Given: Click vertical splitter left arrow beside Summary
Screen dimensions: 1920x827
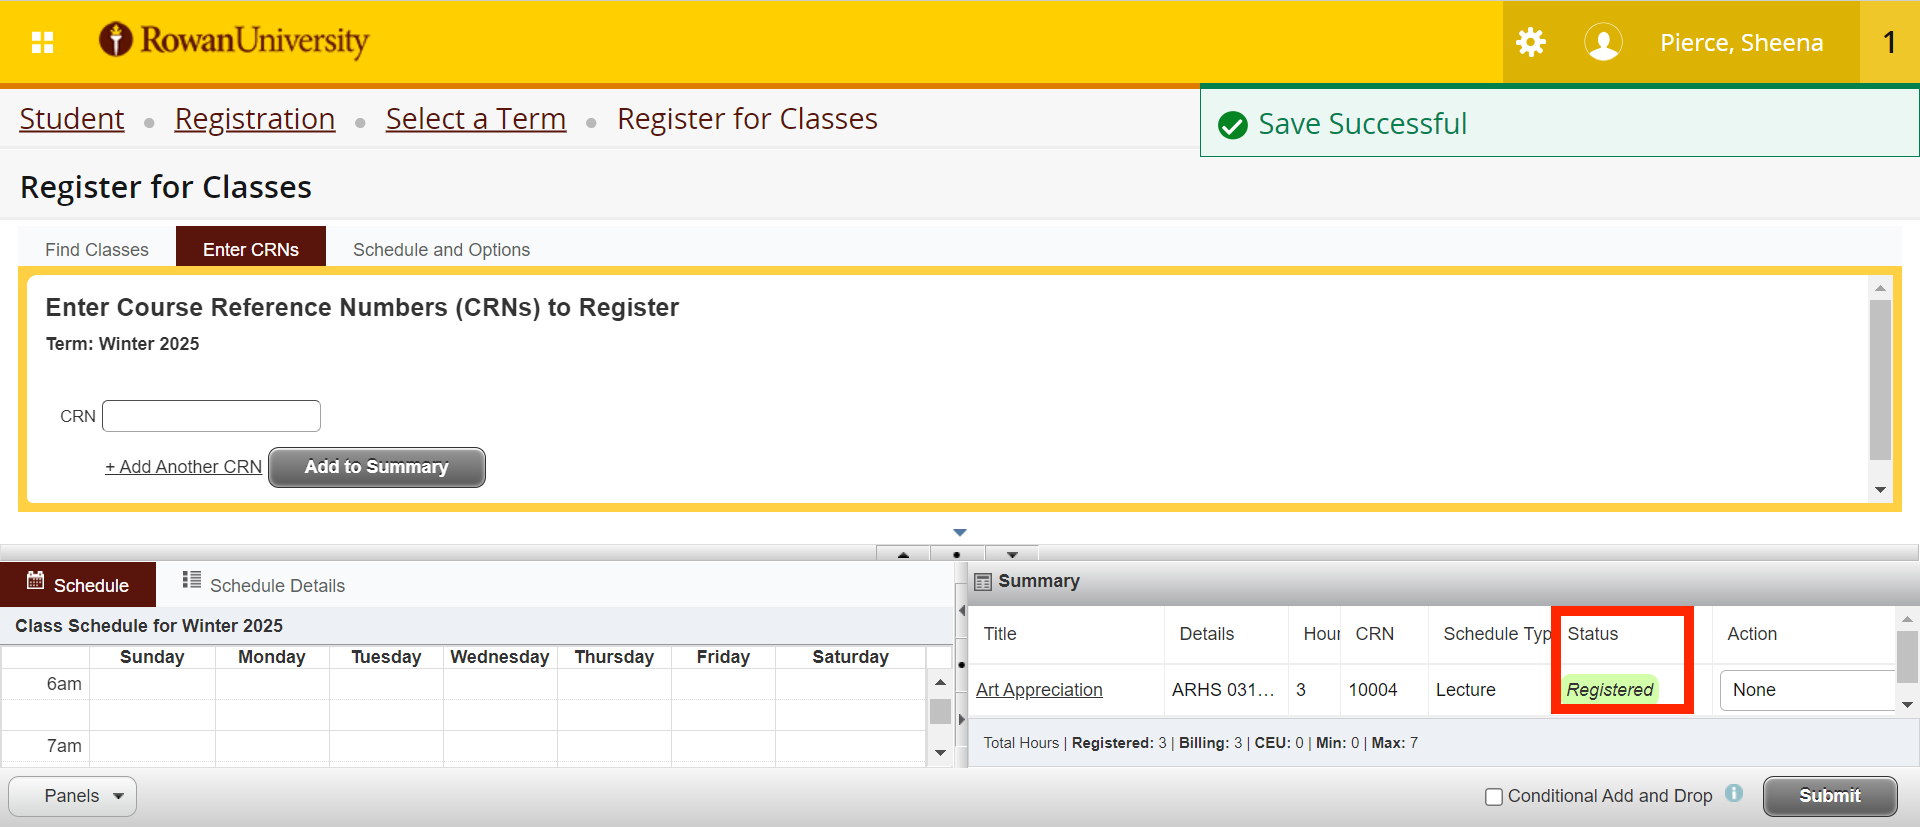Looking at the screenshot, I should [x=962, y=610].
